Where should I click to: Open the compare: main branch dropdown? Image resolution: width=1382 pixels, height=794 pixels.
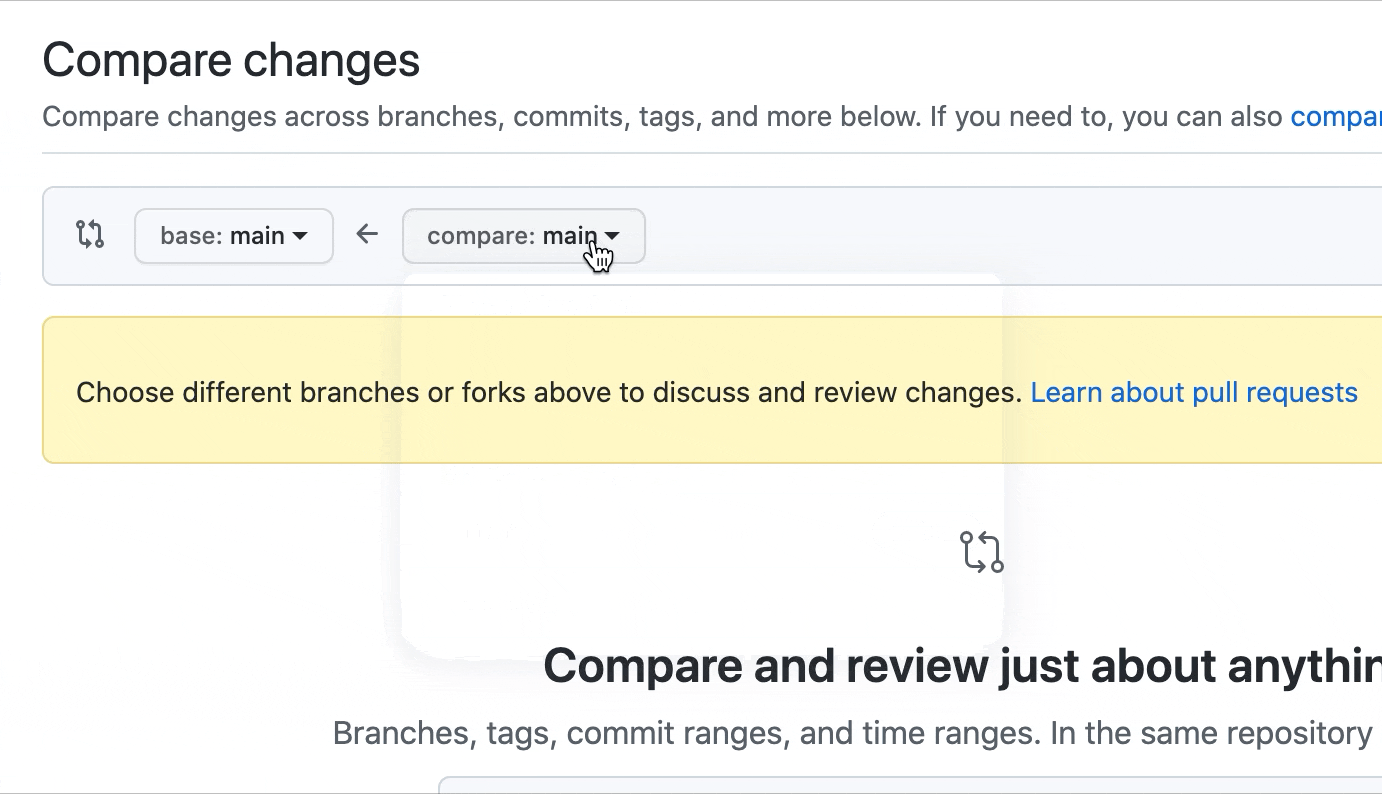pyautogui.click(x=523, y=236)
